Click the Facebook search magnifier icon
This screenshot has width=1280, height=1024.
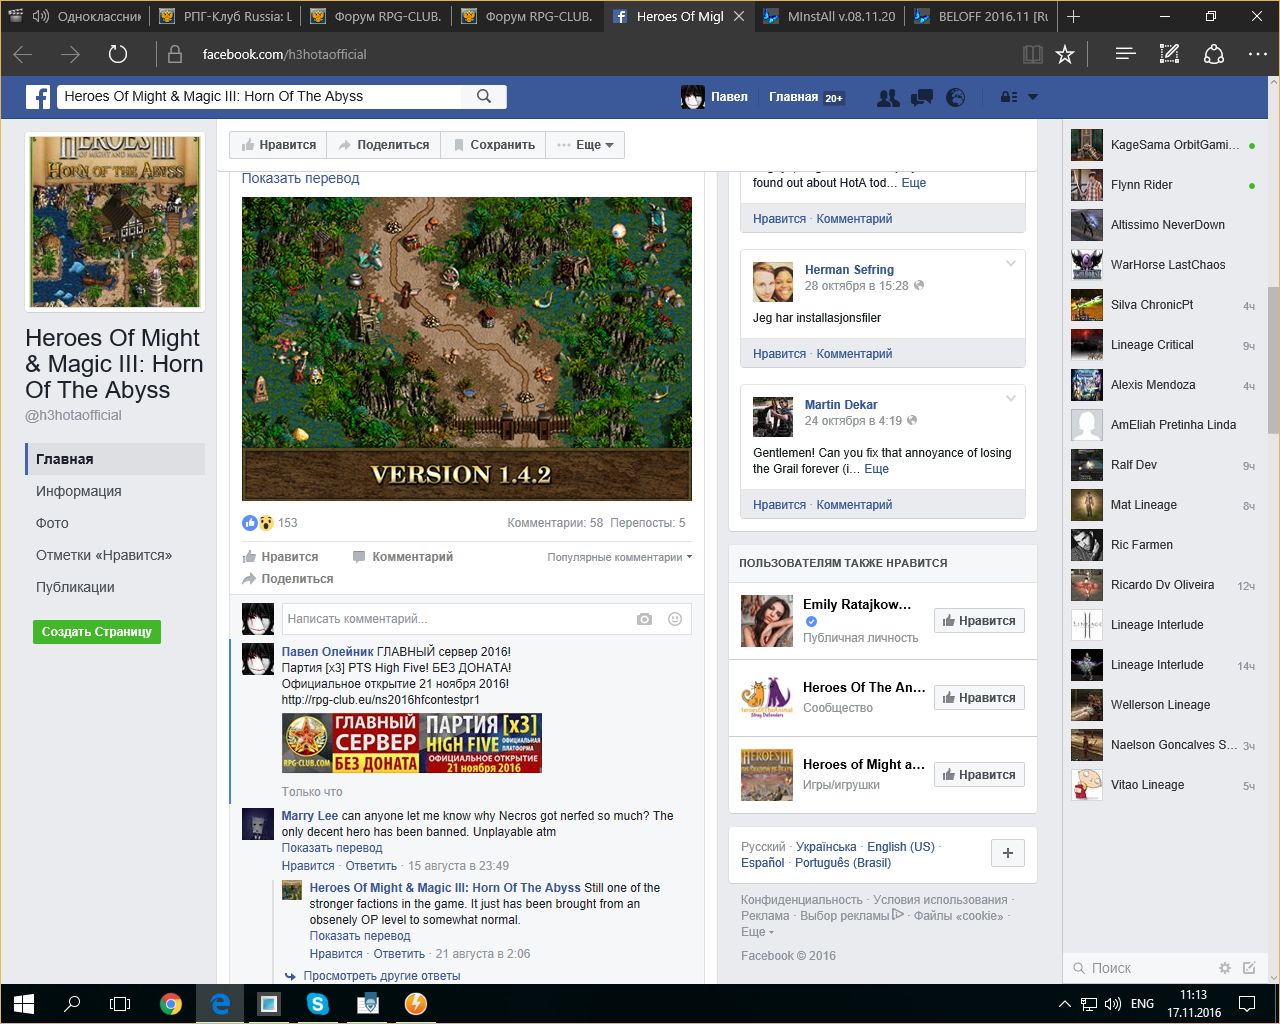tap(484, 96)
